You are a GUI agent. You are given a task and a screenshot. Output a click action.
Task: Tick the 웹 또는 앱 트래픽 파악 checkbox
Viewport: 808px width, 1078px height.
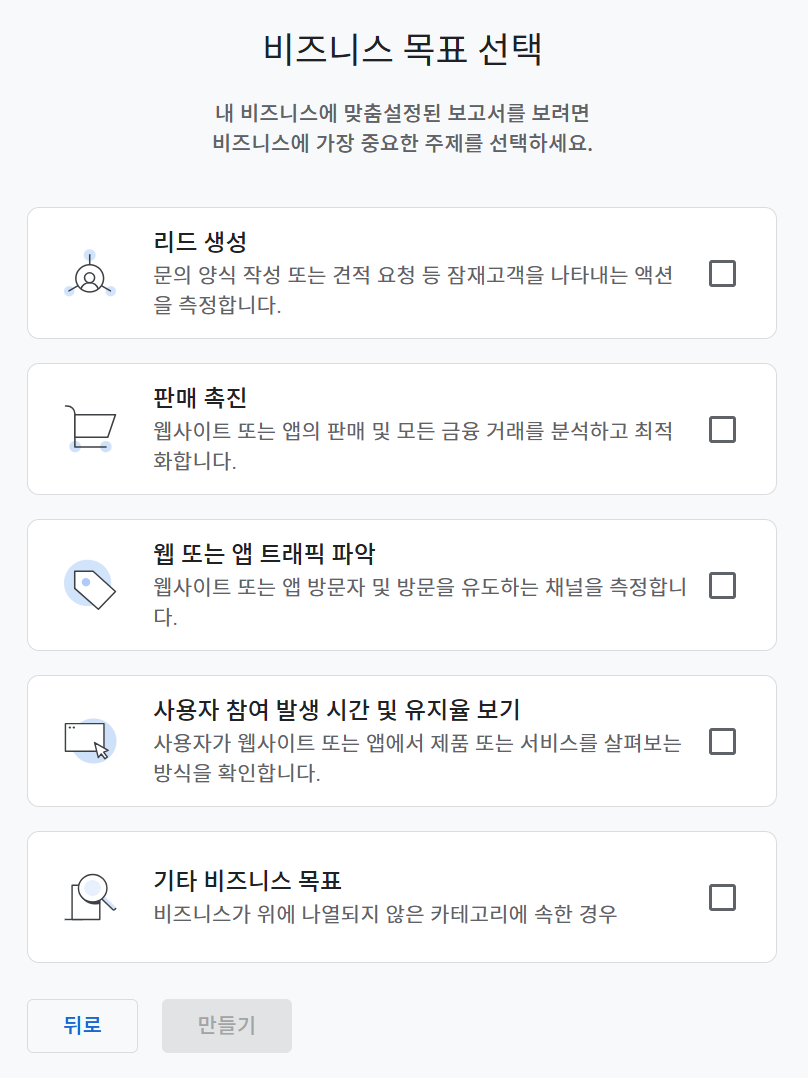[x=722, y=585]
